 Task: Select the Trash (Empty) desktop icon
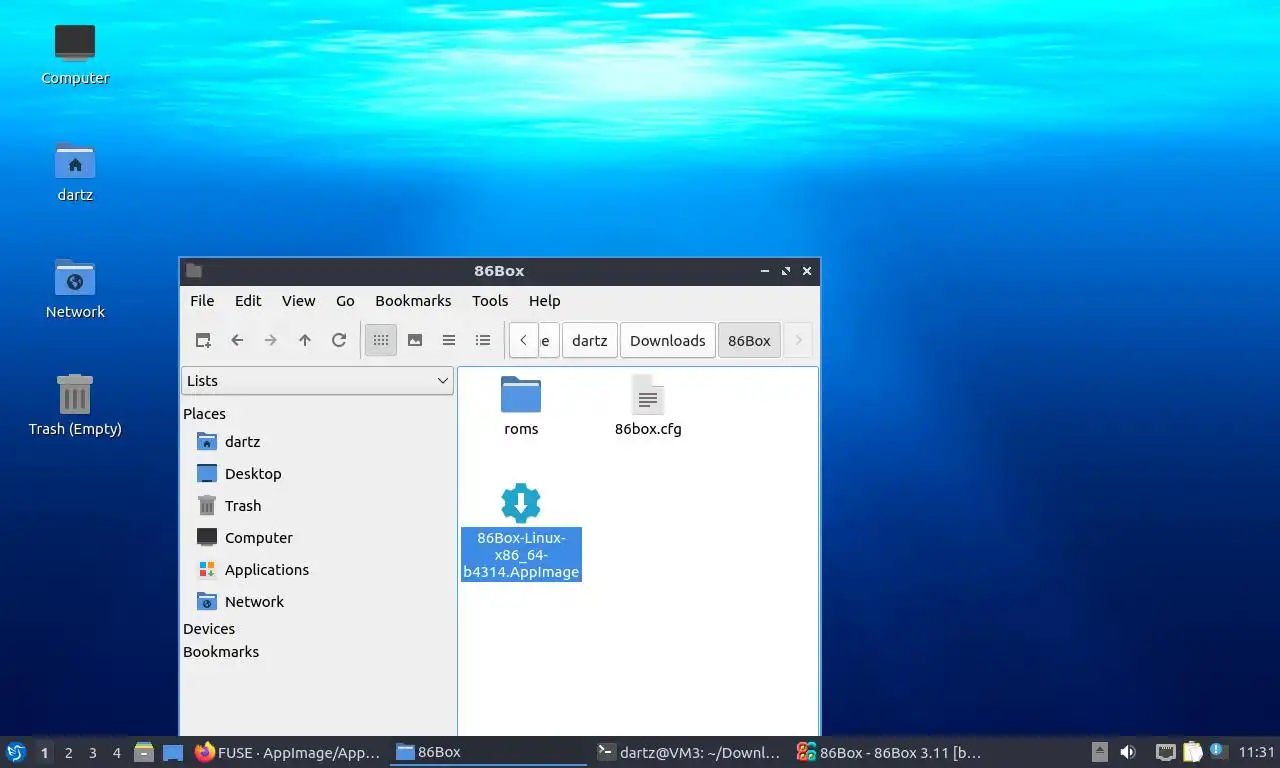pos(75,404)
